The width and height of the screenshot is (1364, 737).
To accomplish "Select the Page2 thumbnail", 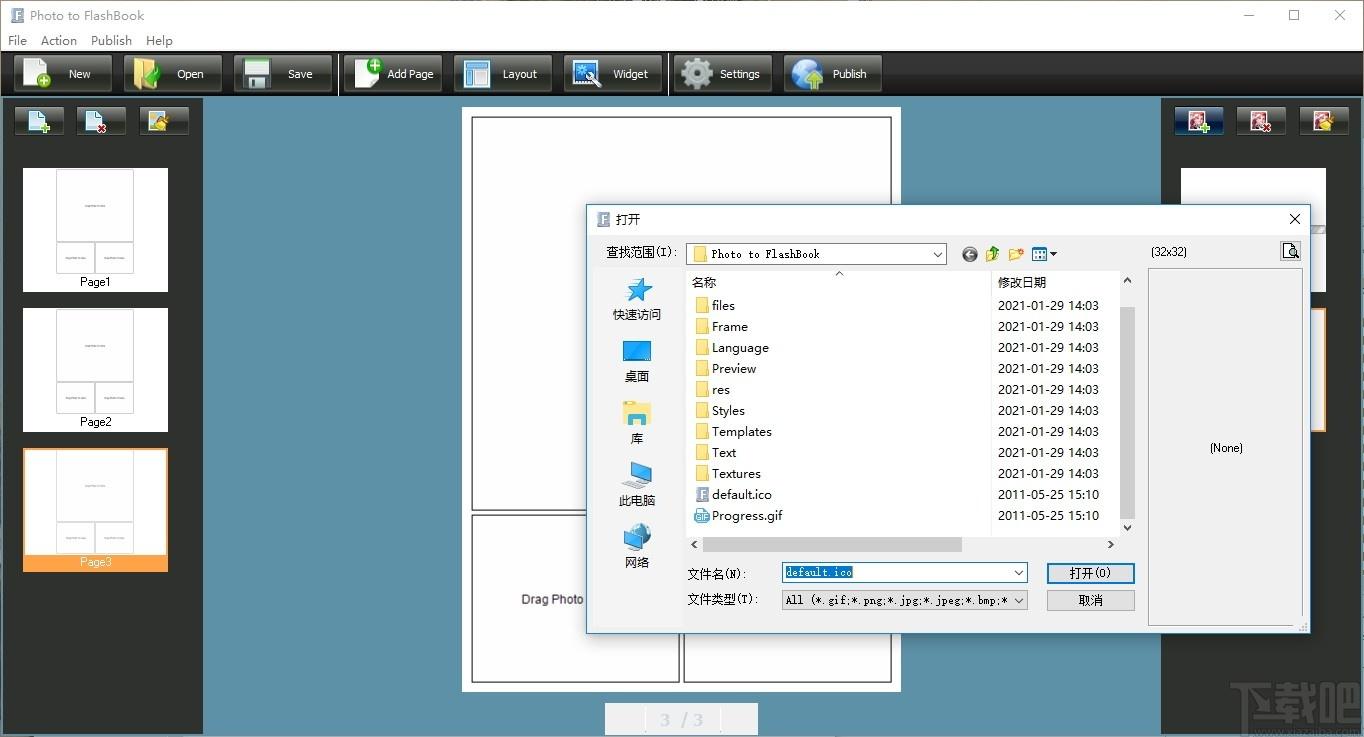I will [x=95, y=370].
